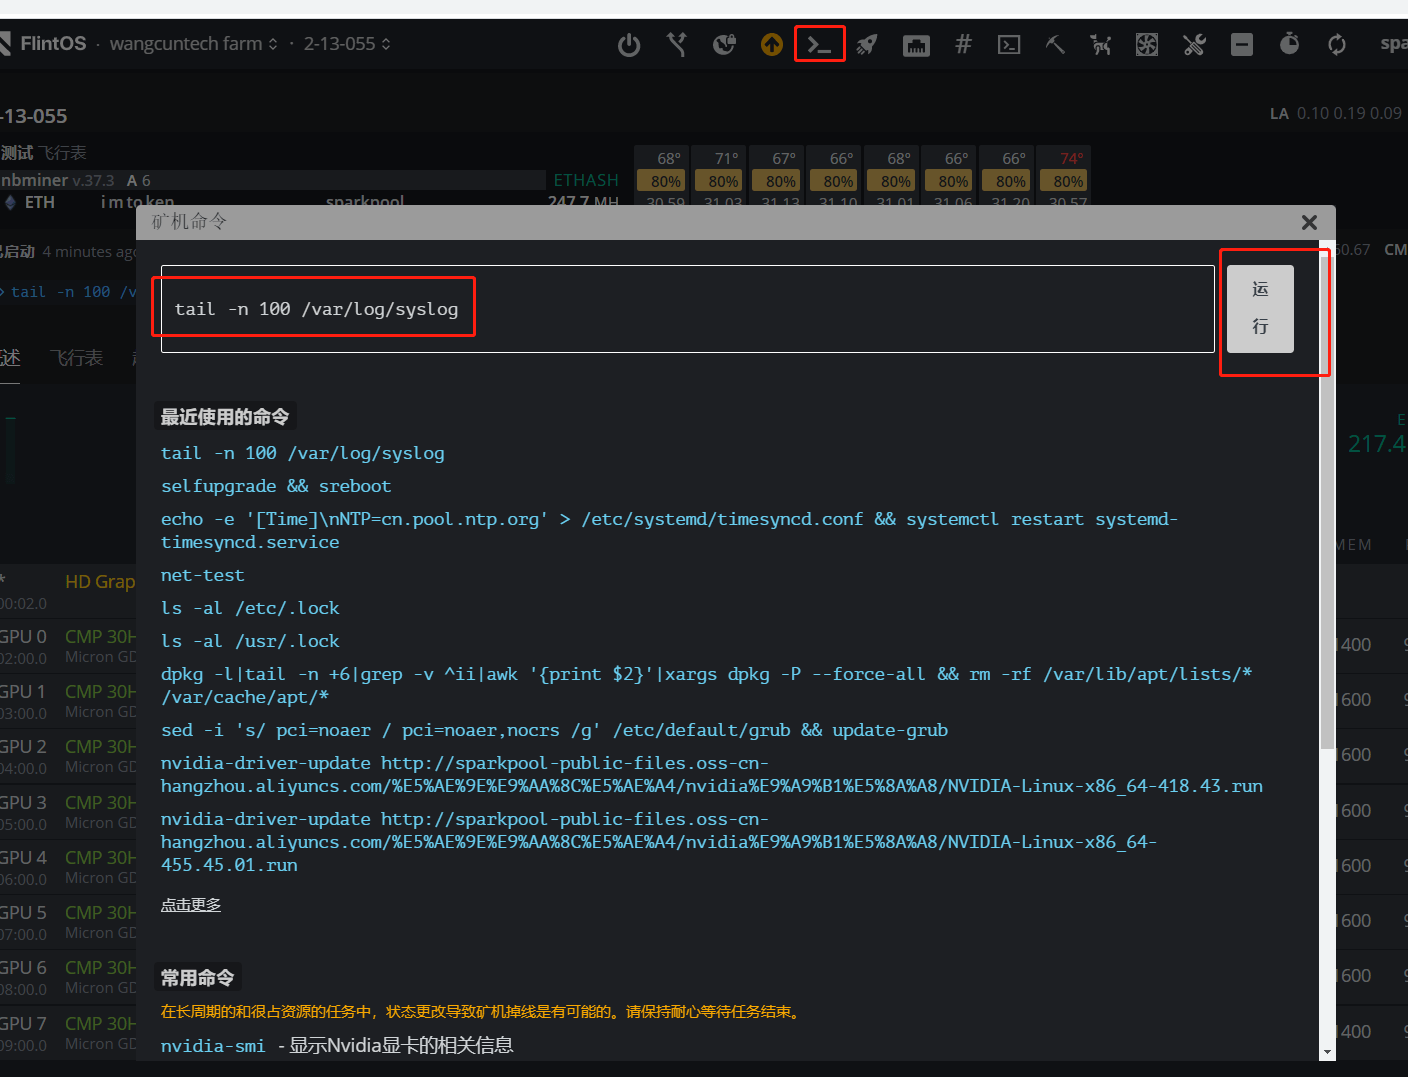
Task: Select the orange upgrade arrow icon
Action: click(771, 44)
